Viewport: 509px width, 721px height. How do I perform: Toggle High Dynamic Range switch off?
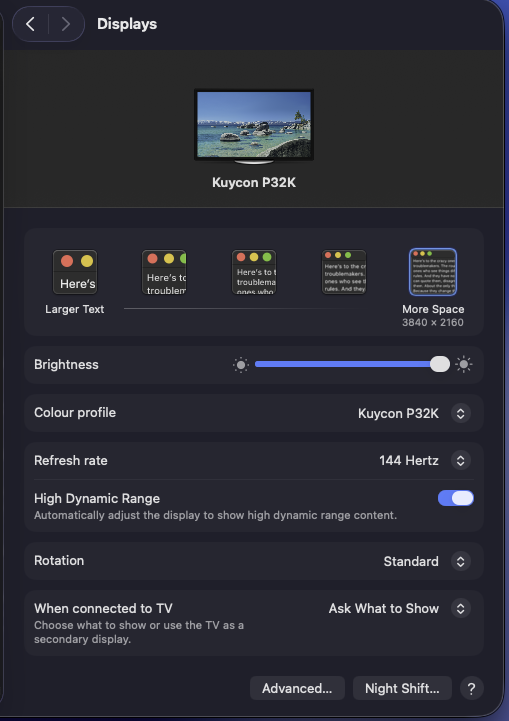coord(456,498)
